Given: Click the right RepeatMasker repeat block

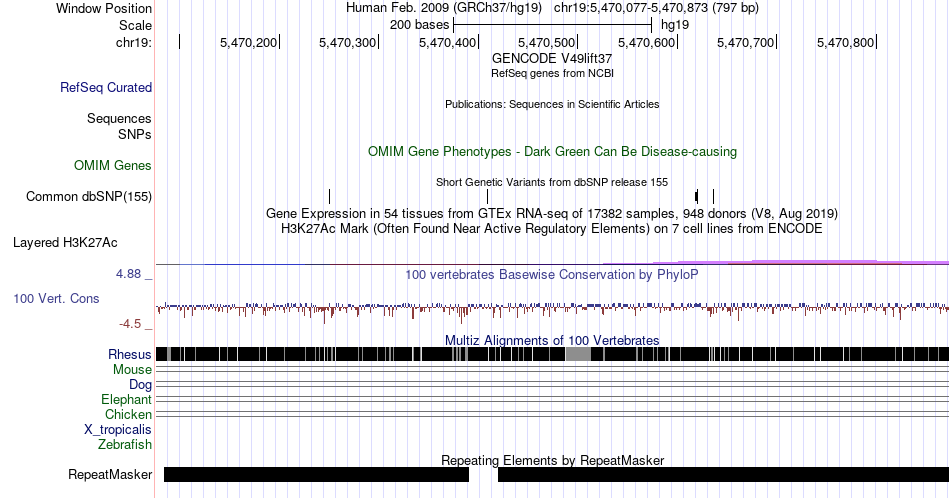Looking at the screenshot, I should (723, 474).
